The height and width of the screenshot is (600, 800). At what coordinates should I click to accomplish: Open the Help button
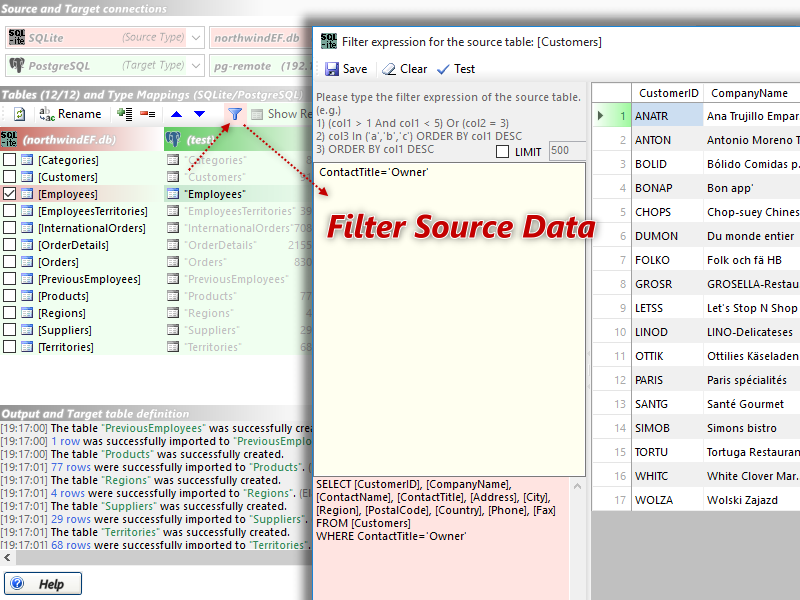(x=43, y=583)
